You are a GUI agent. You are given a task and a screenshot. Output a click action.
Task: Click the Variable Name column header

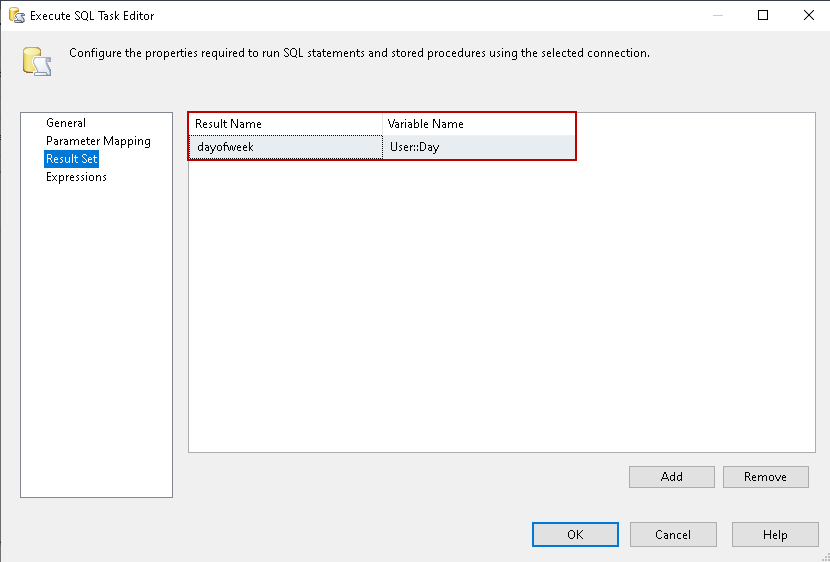point(478,124)
